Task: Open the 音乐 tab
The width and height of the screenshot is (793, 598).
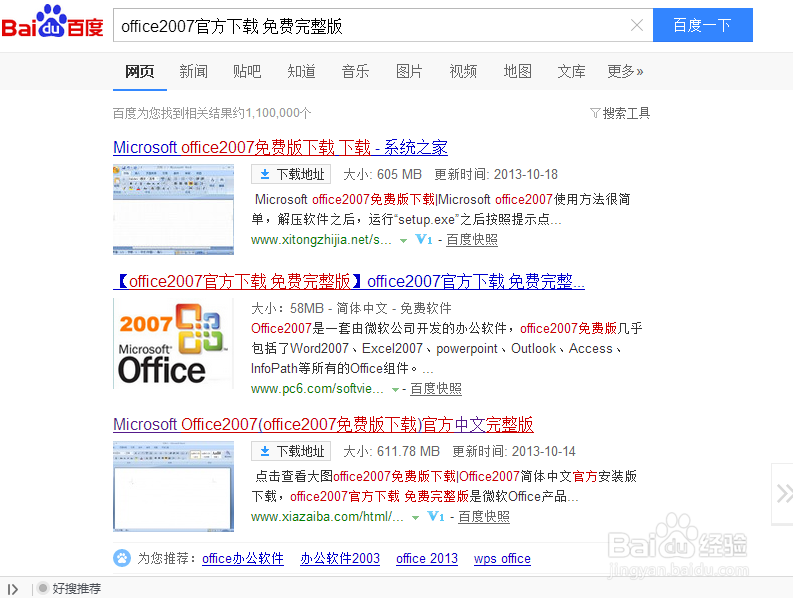Action: tap(356, 71)
